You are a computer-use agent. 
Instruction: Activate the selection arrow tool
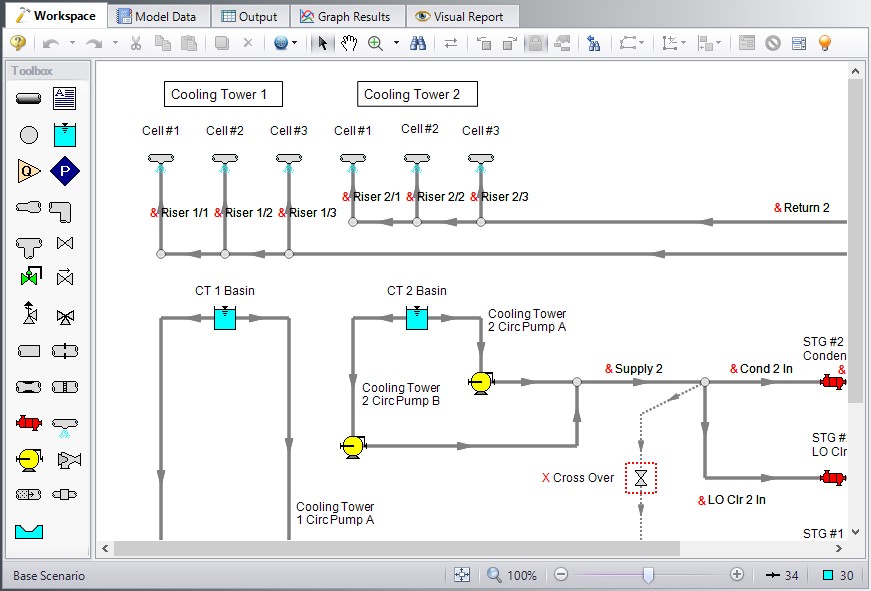(x=322, y=43)
